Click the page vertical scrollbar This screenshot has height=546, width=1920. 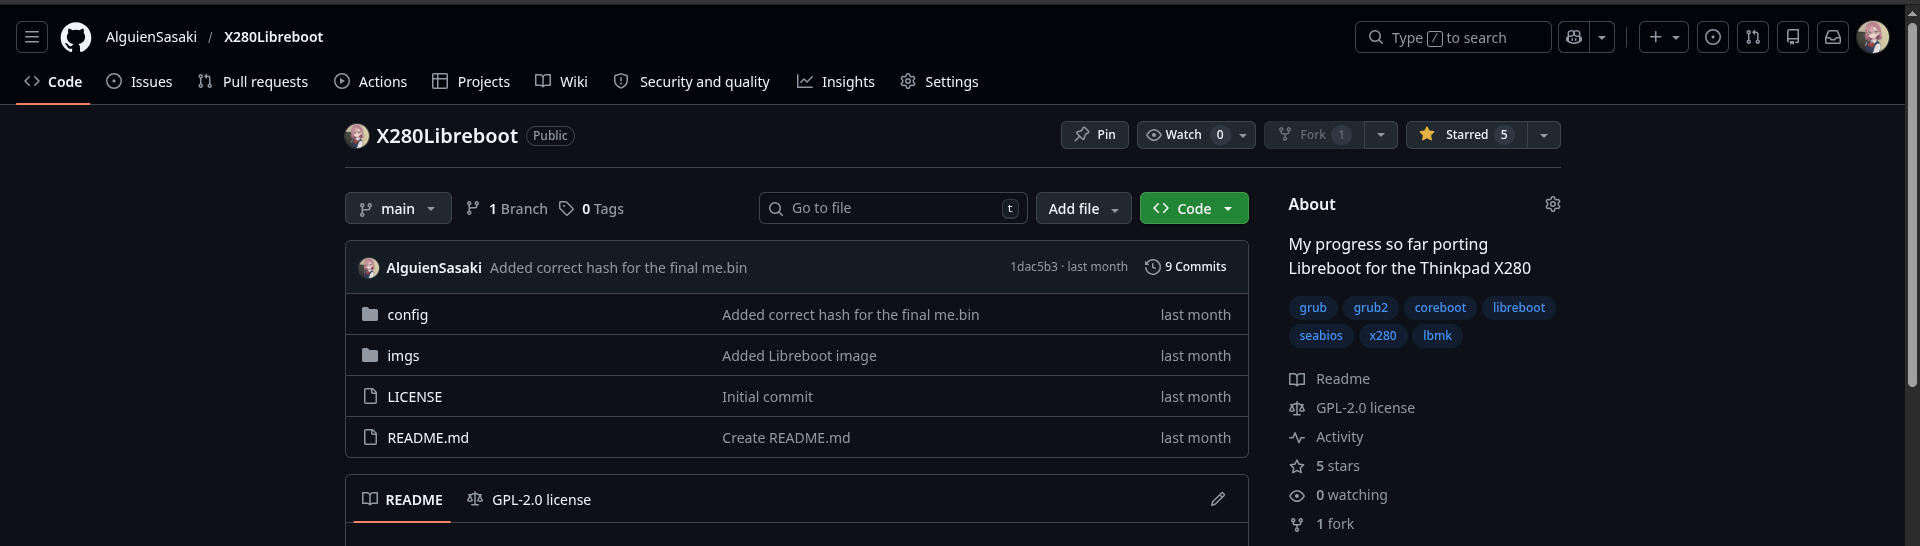[1912, 206]
